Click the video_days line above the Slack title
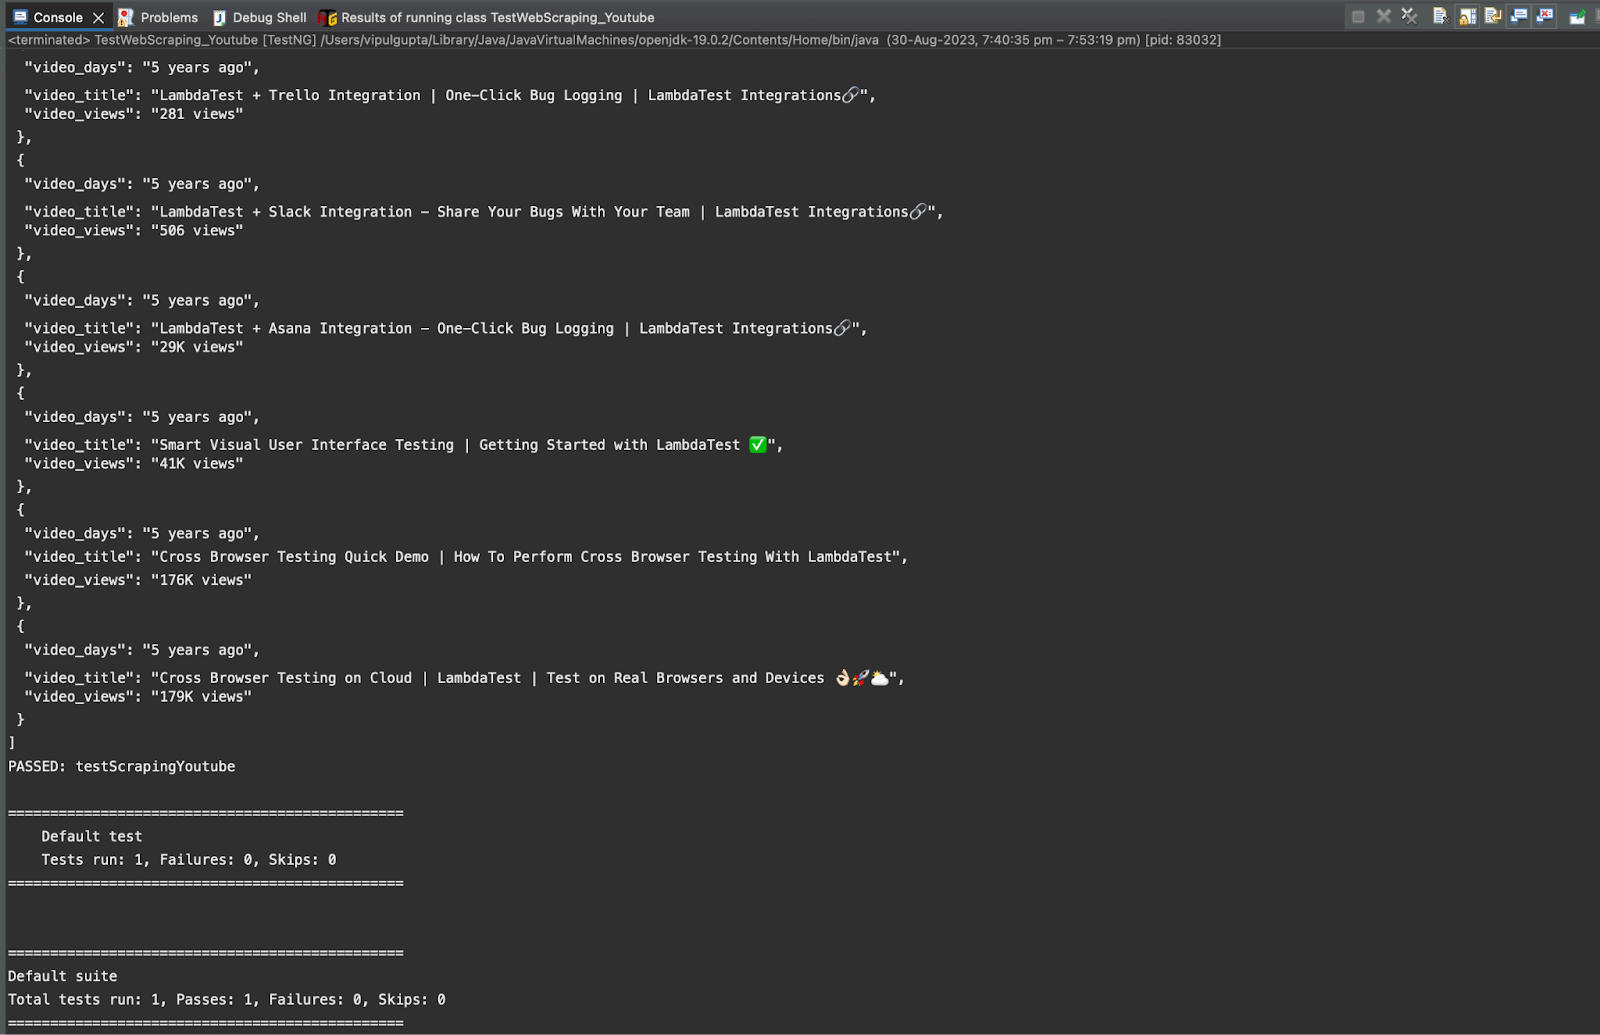Viewport: 1600px width, 1035px height. [x=142, y=184]
